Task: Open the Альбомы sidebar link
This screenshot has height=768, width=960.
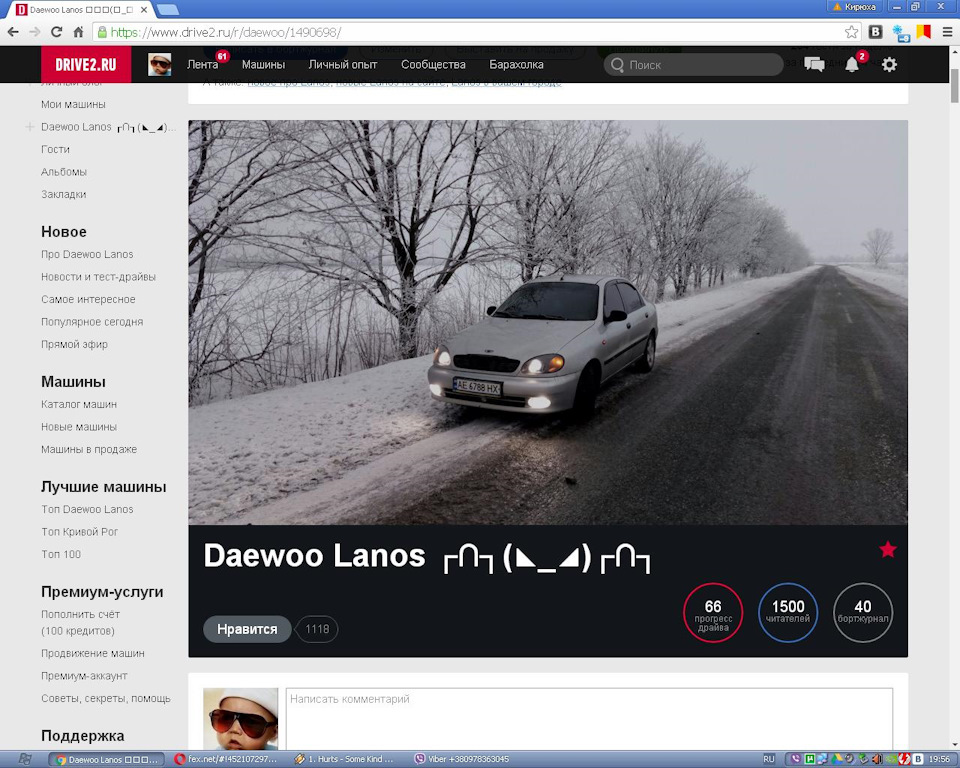Action: tap(64, 172)
